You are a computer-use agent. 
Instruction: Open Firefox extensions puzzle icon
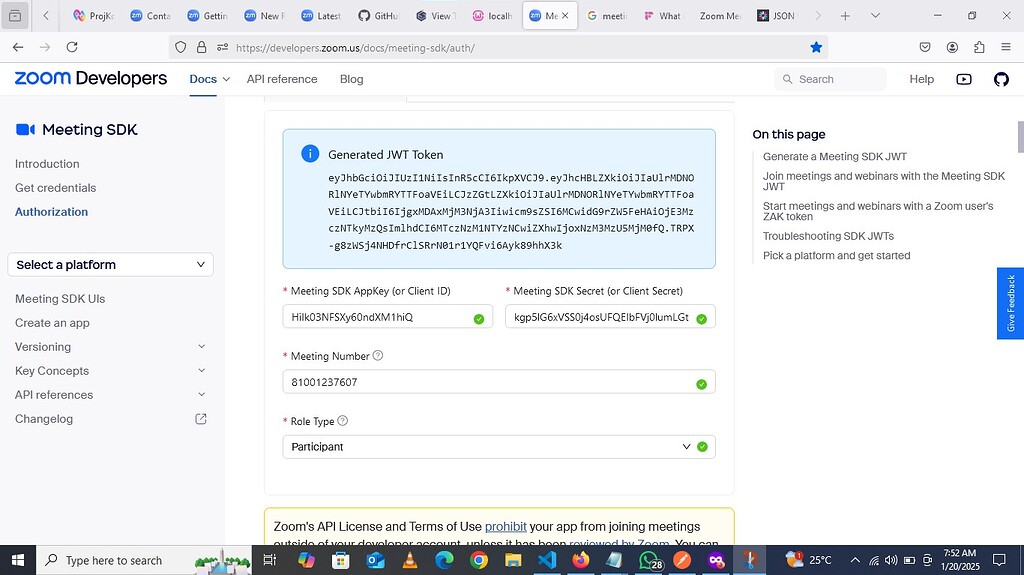[979, 47]
